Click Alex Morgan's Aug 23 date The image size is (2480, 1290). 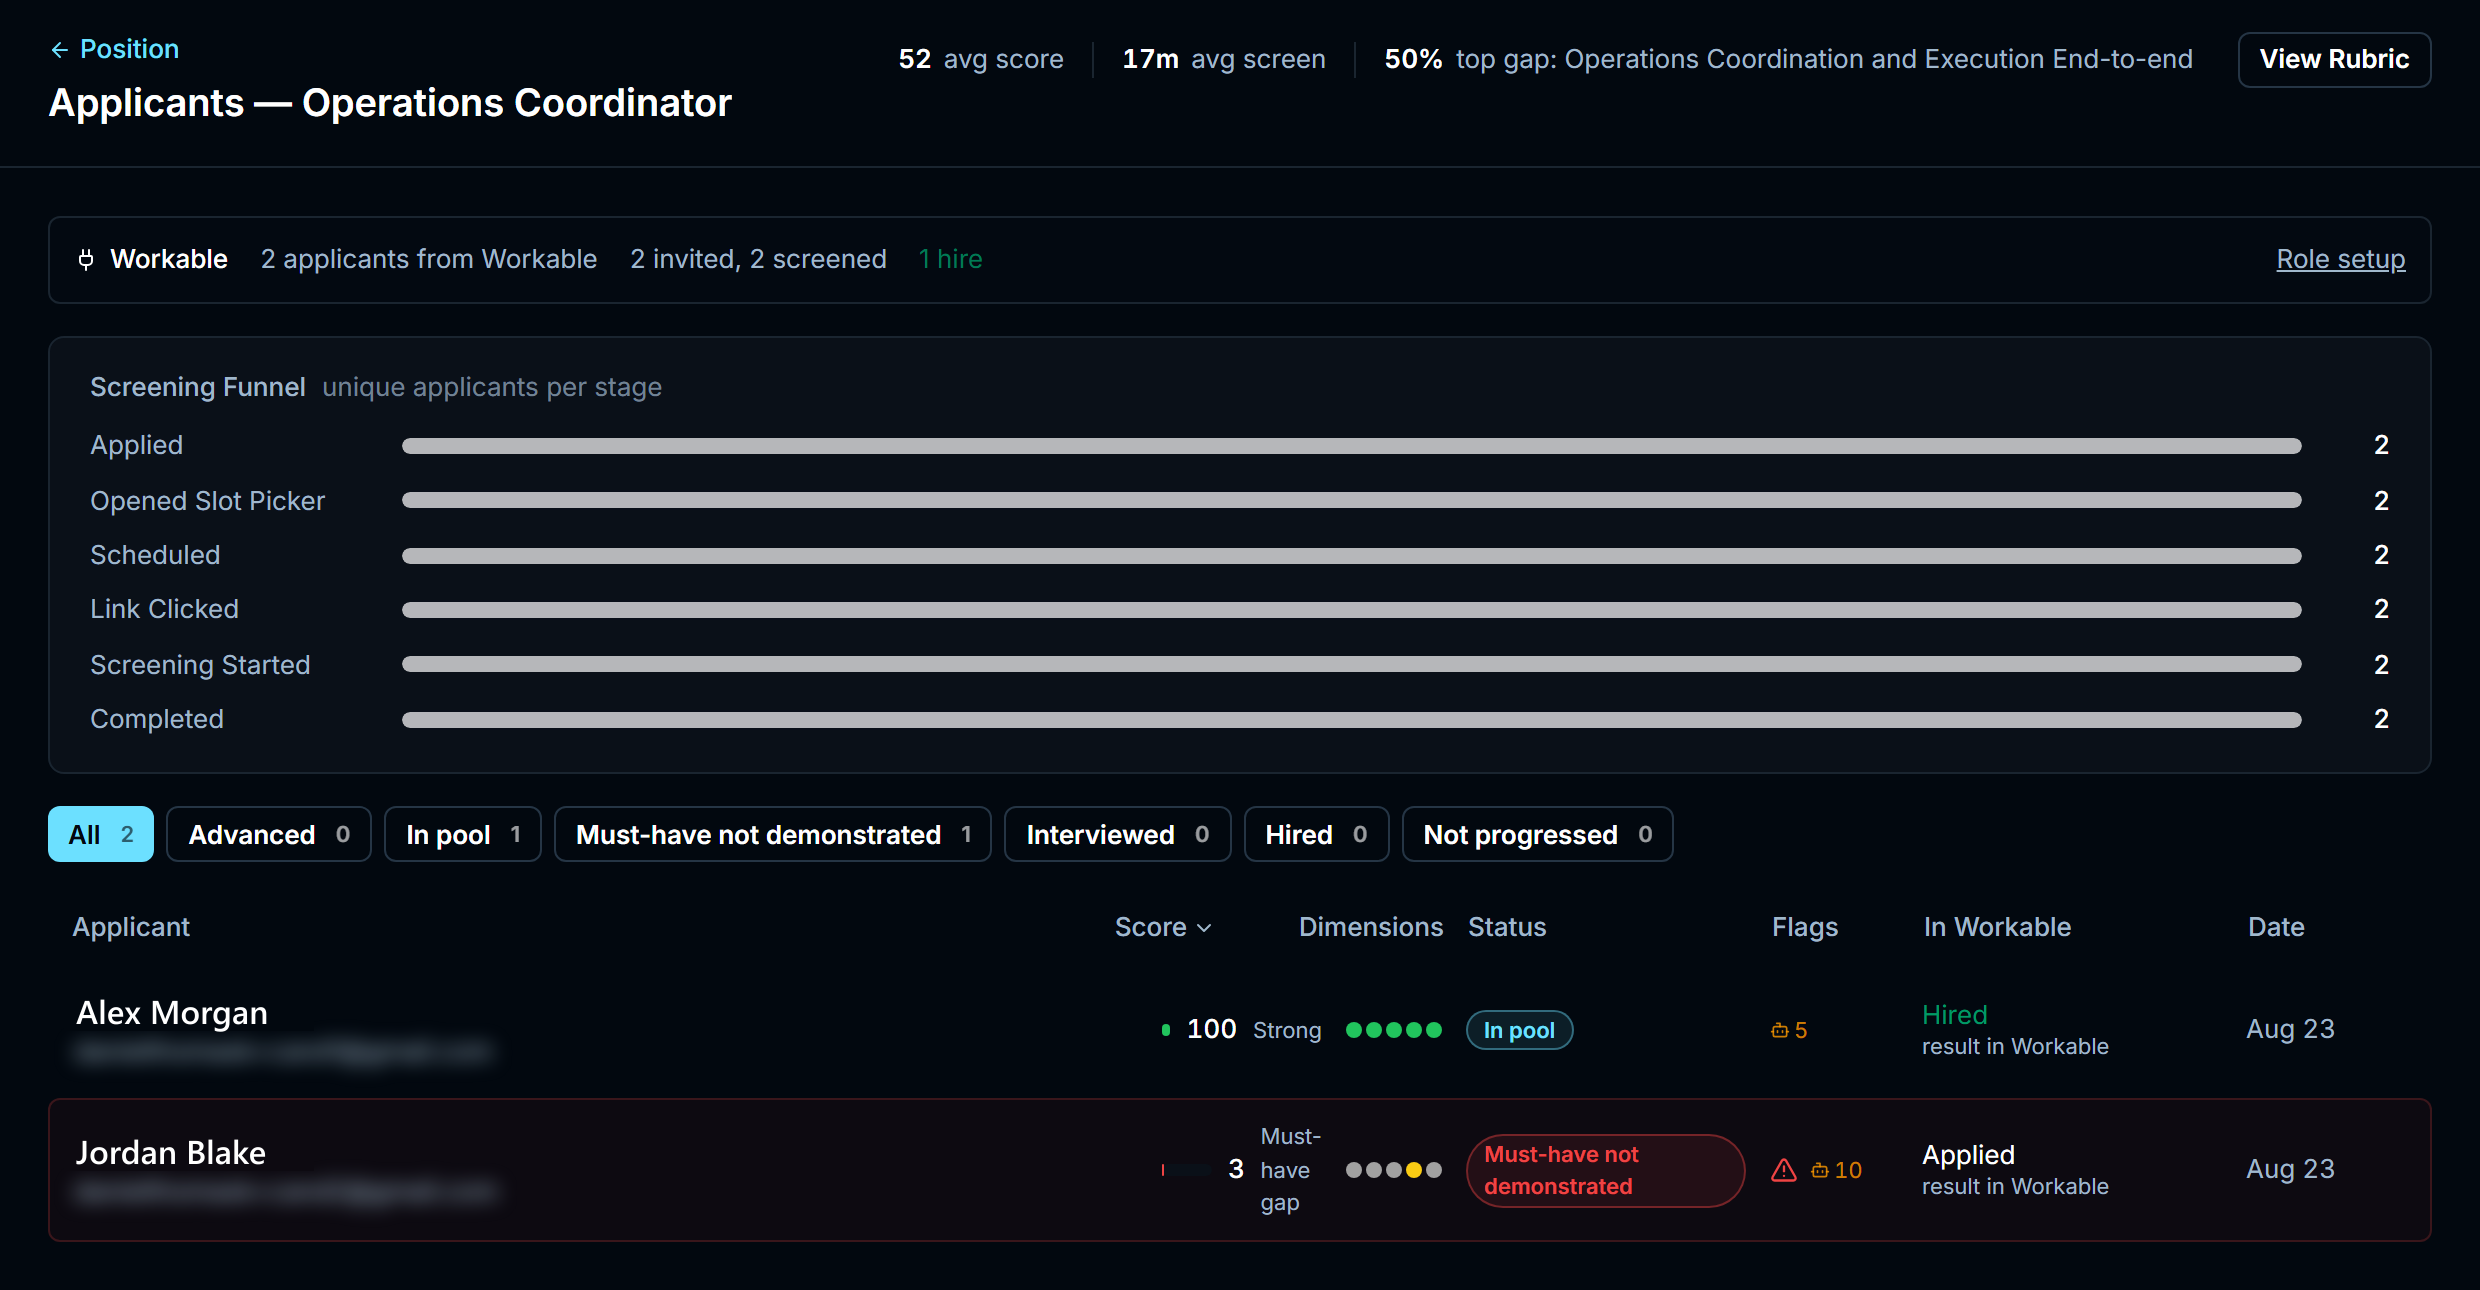pos(2290,1029)
